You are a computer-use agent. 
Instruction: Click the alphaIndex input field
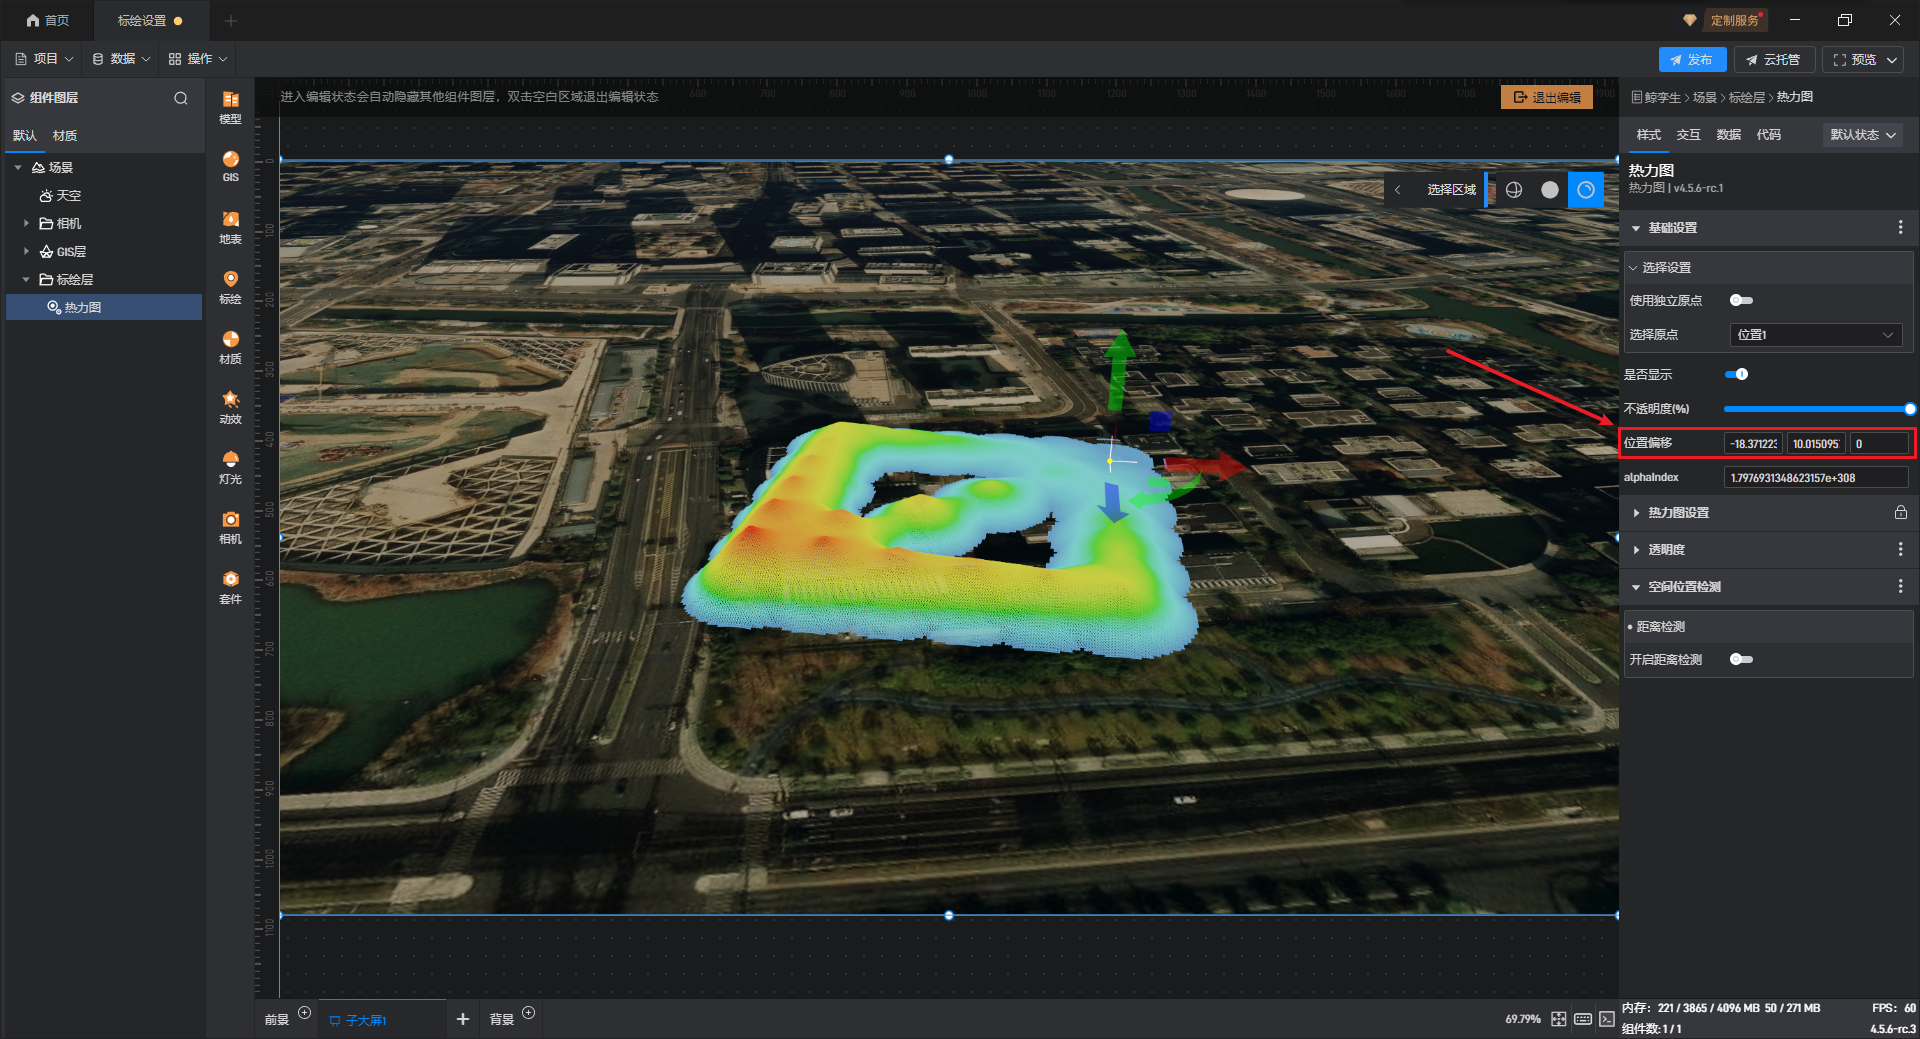click(1816, 478)
